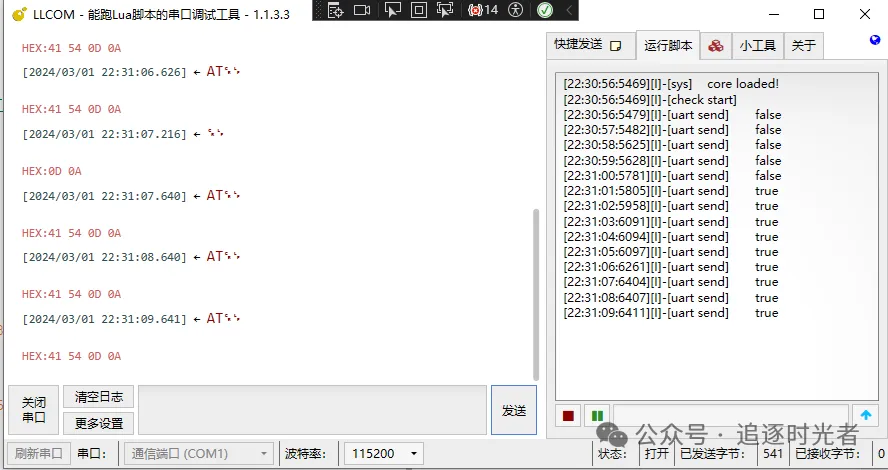This screenshot has height=470, width=888.
Task: Click the blue up arrow send button
Action: pyautogui.click(x=866, y=416)
